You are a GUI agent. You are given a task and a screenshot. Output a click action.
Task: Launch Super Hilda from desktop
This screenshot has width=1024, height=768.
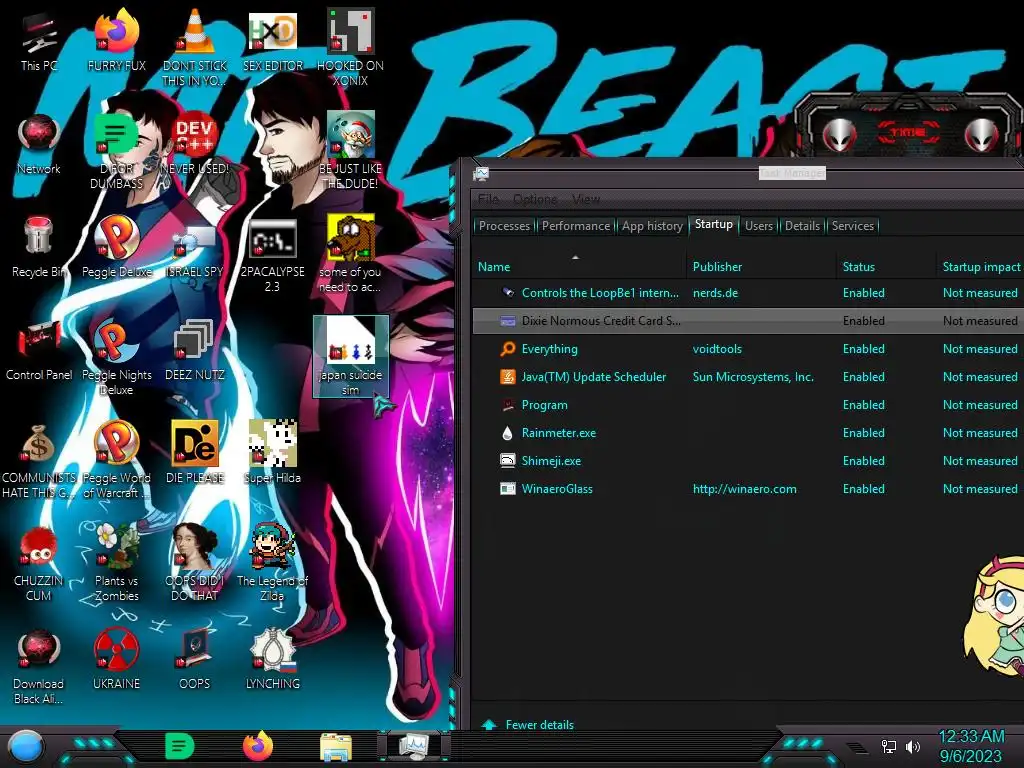pyautogui.click(x=272, y=453)
